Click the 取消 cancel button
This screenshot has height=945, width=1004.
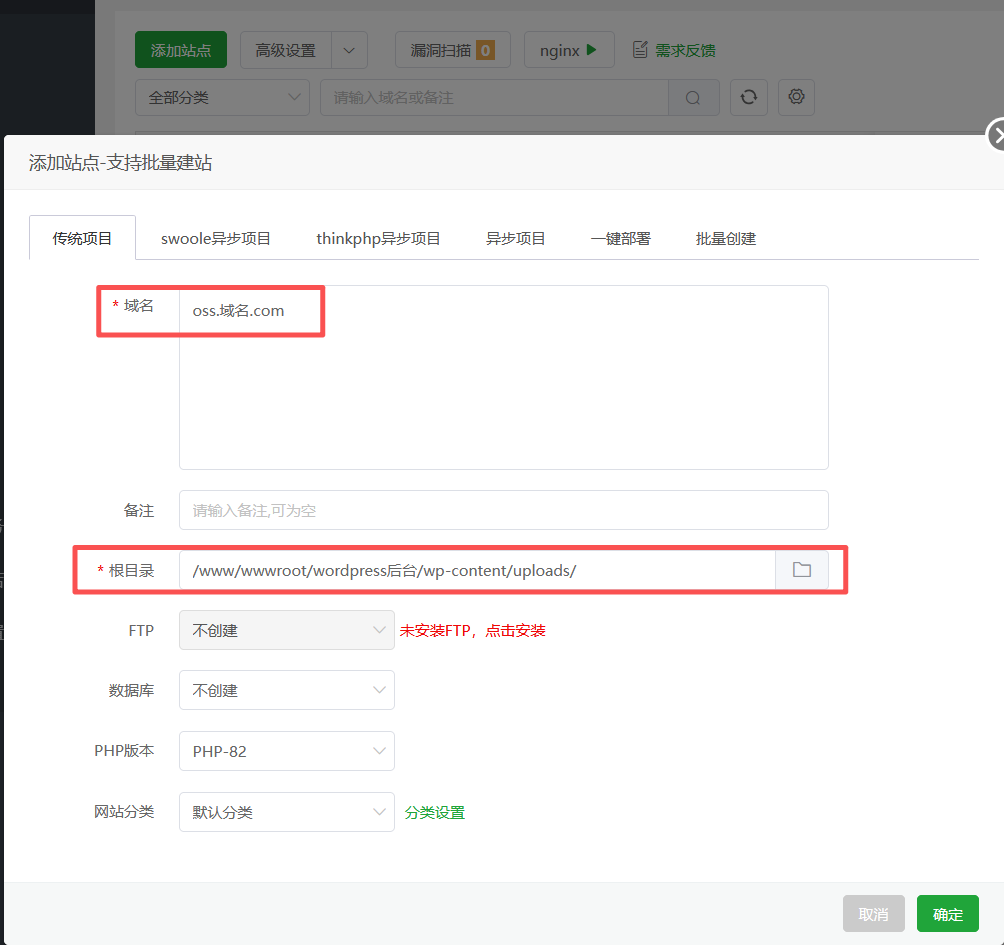(x=873, y=914)
